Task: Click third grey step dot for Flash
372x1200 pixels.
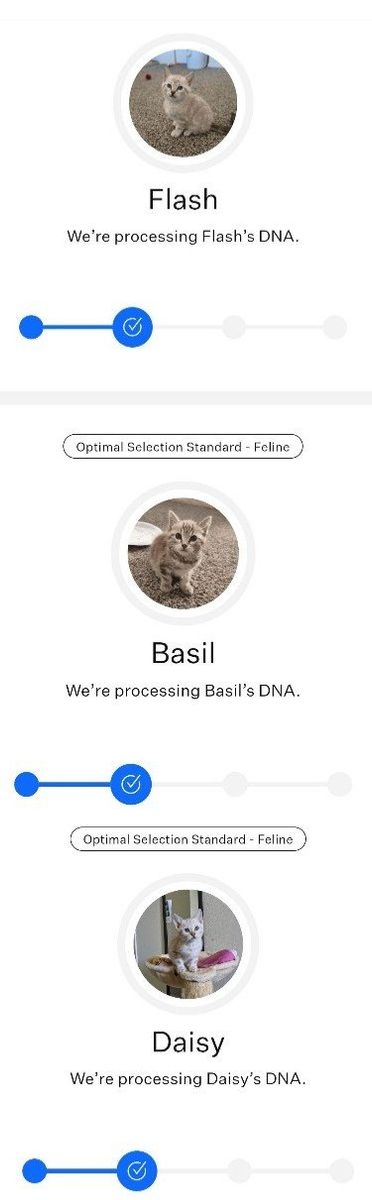Action: coord(234,327)
